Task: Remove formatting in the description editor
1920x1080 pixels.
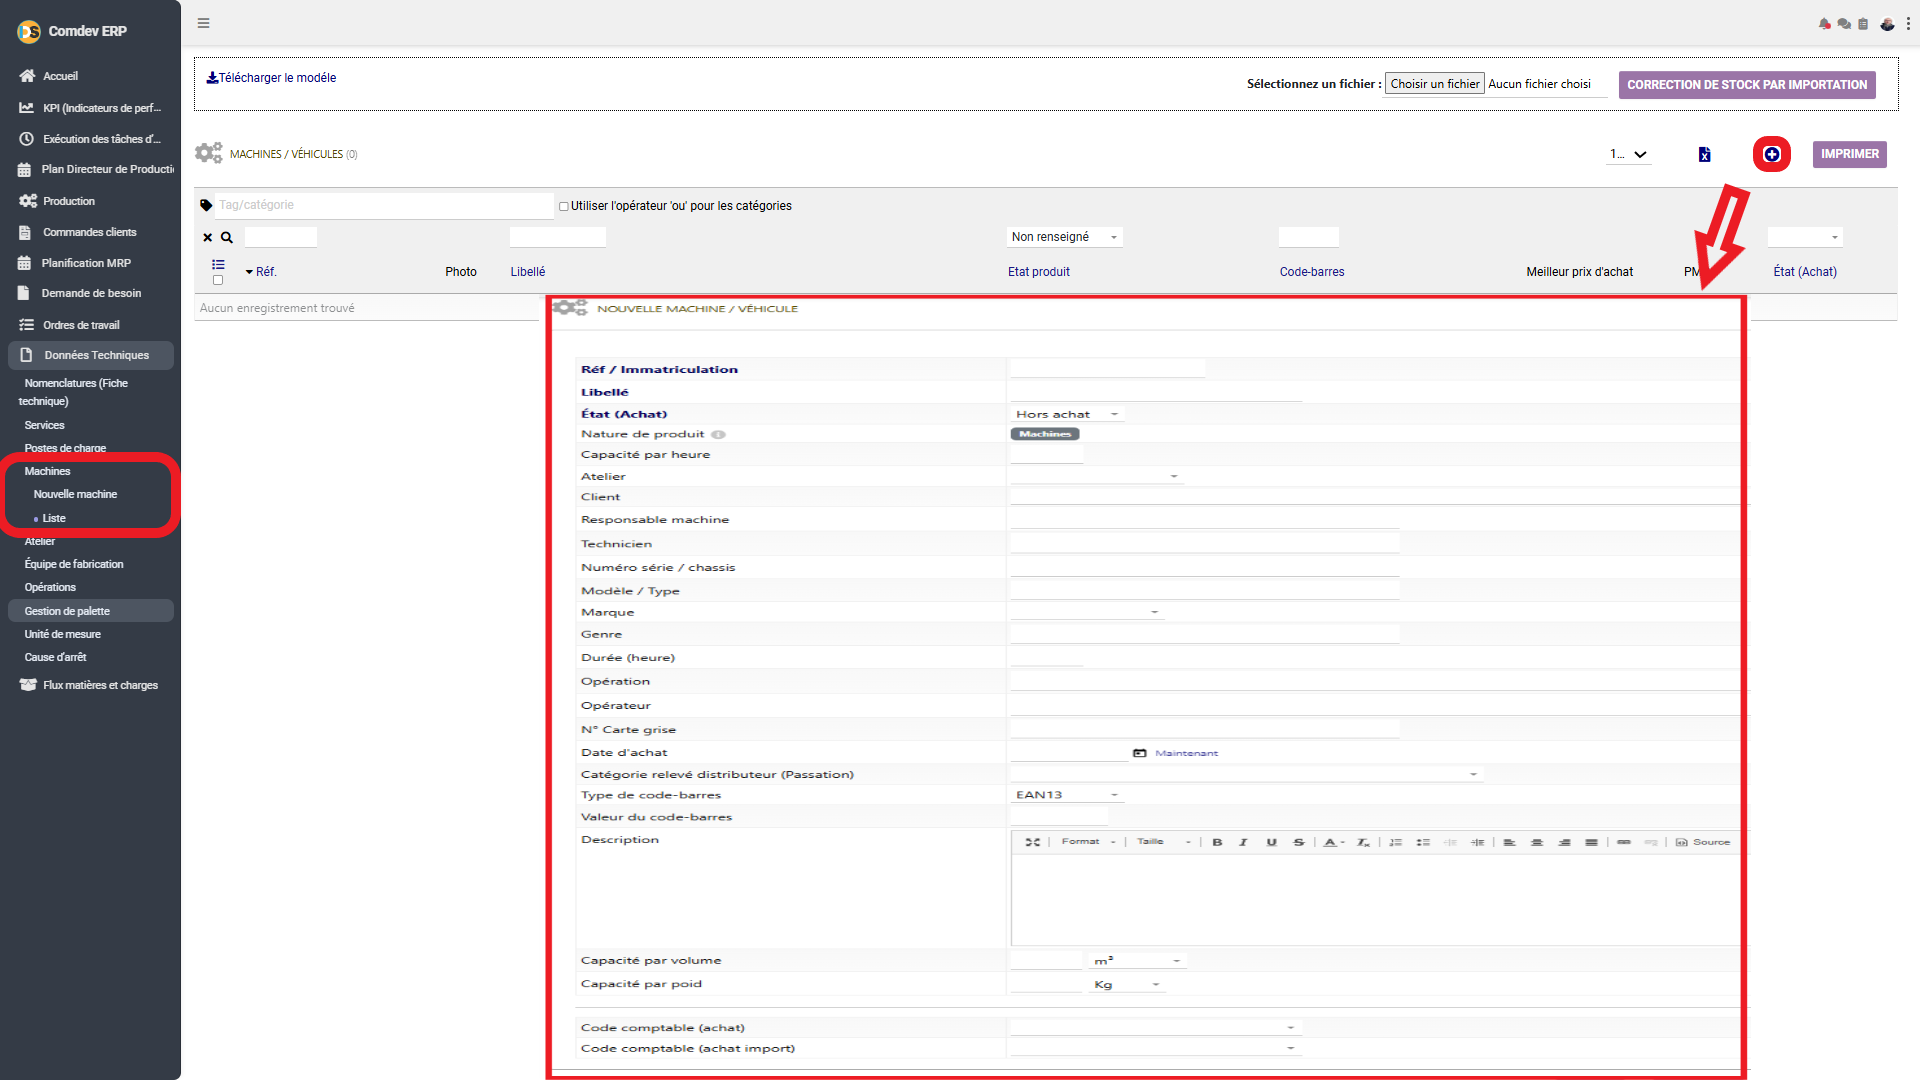Action: point(1363,842)
